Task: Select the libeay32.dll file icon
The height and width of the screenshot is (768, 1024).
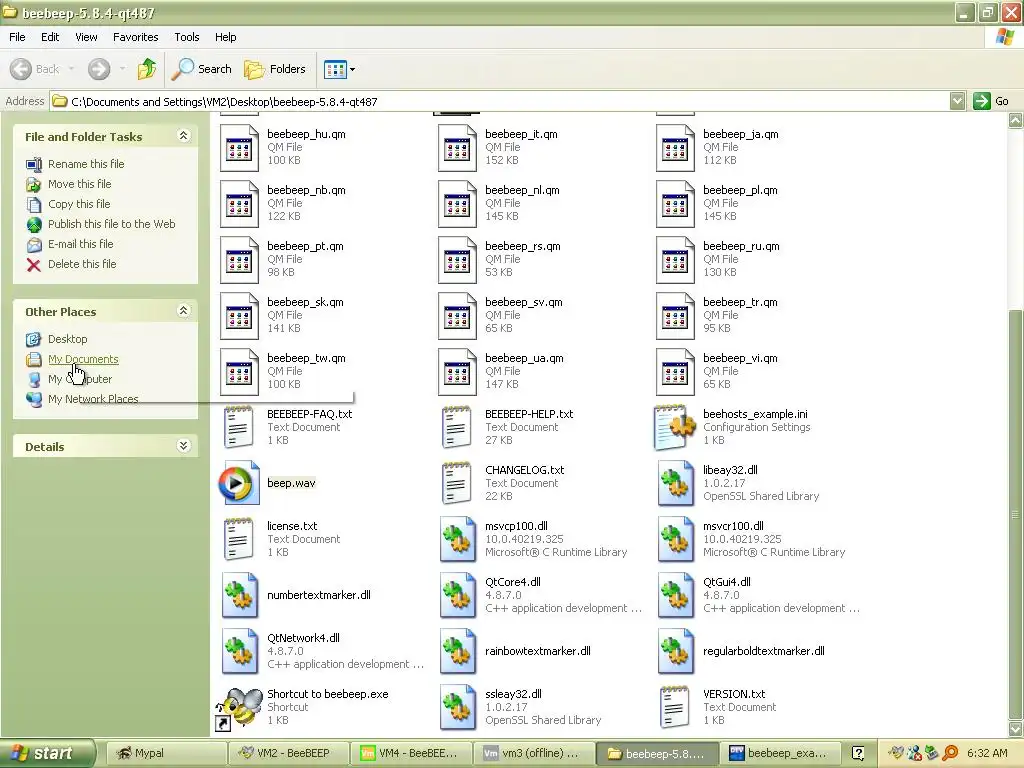Action: click(x=675, y=483)
